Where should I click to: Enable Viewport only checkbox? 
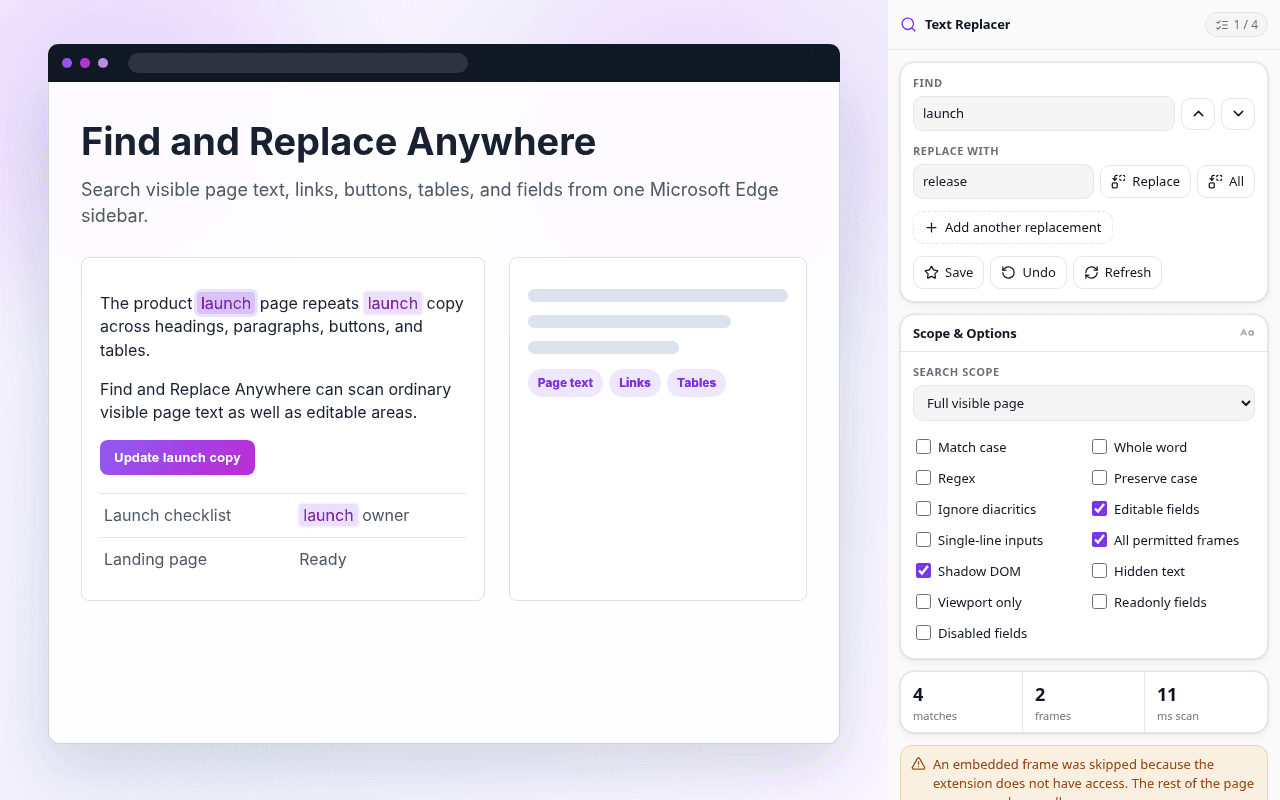tap(923, 602)
